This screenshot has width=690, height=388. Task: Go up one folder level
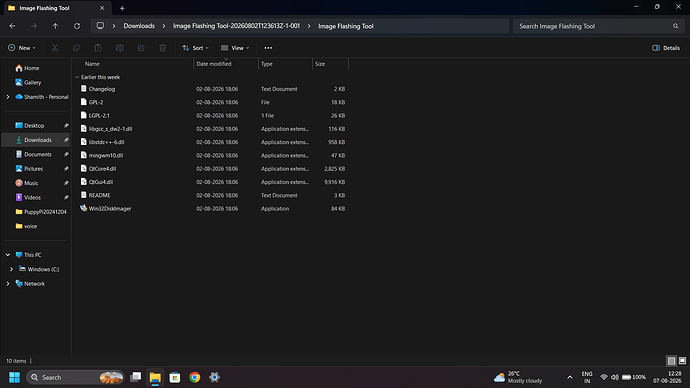[55, 26]
